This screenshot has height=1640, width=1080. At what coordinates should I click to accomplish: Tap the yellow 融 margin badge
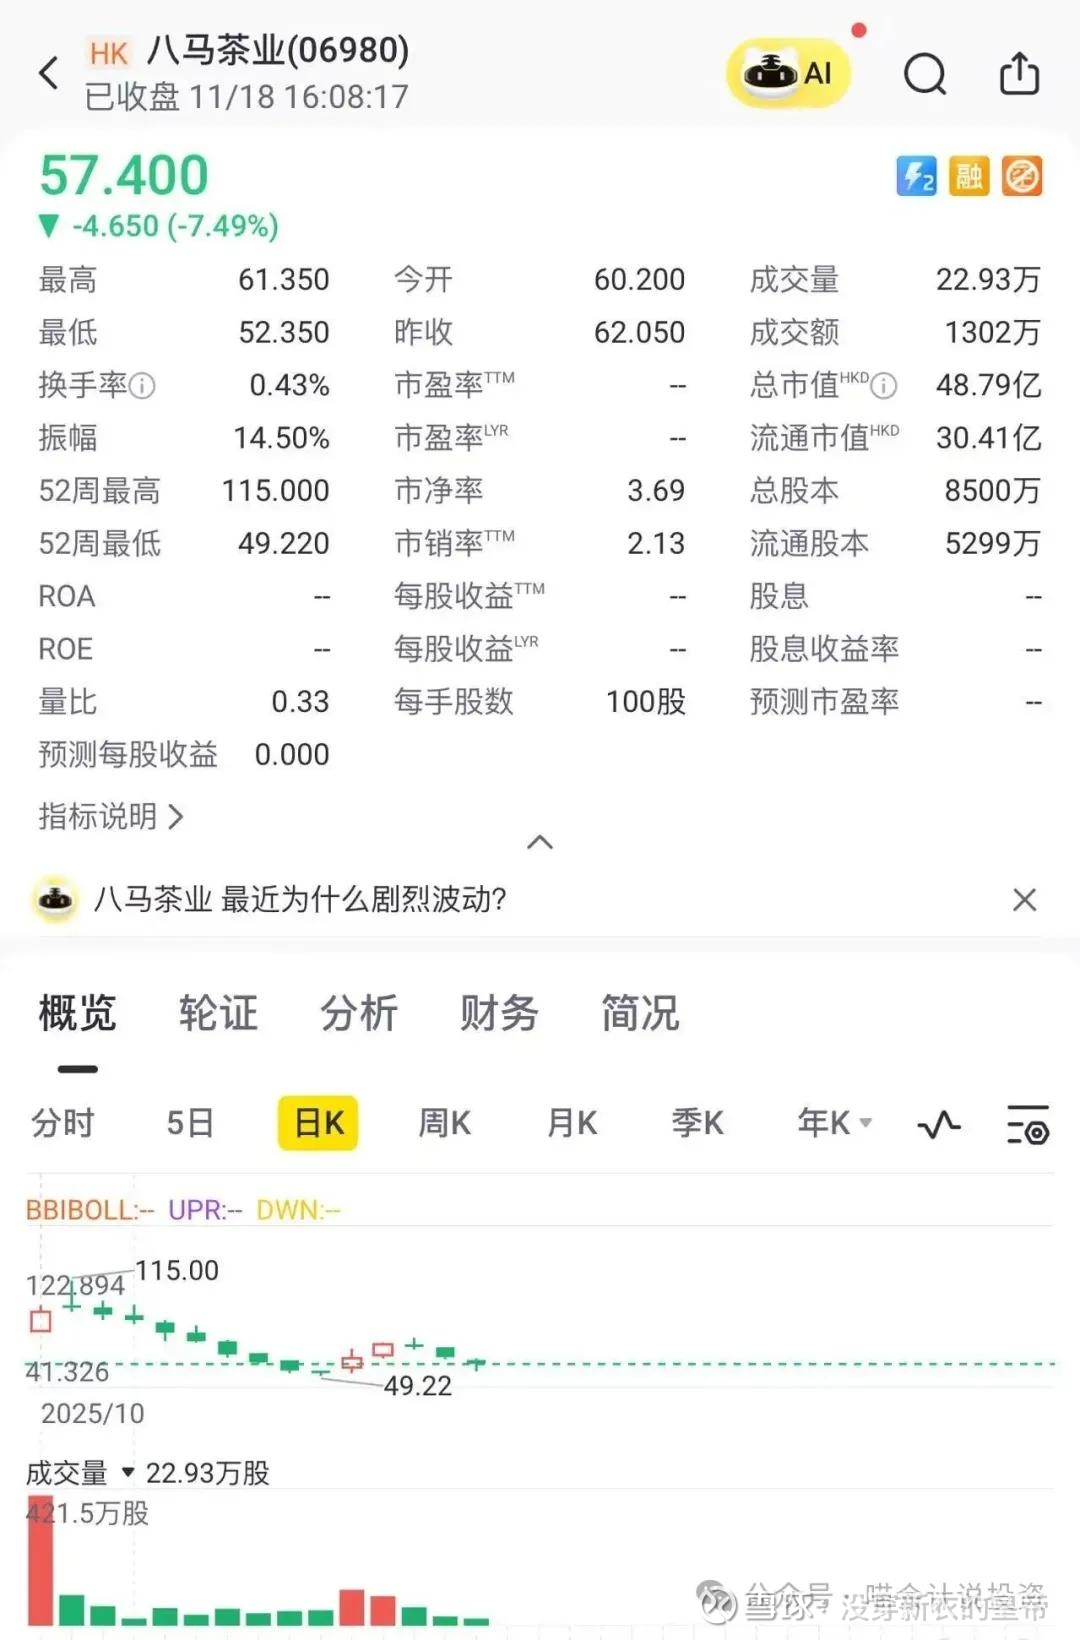tap(968, 177)
